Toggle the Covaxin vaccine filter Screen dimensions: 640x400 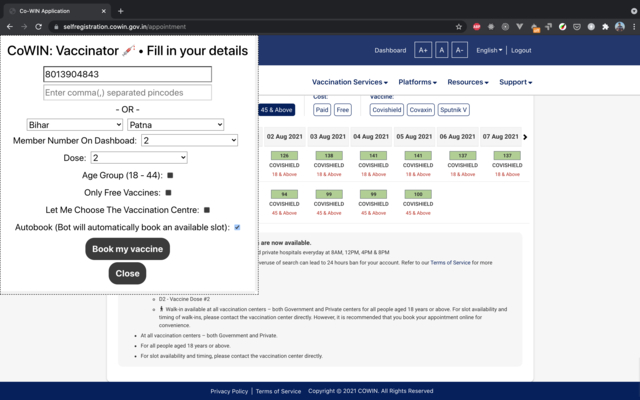(420, 110)
